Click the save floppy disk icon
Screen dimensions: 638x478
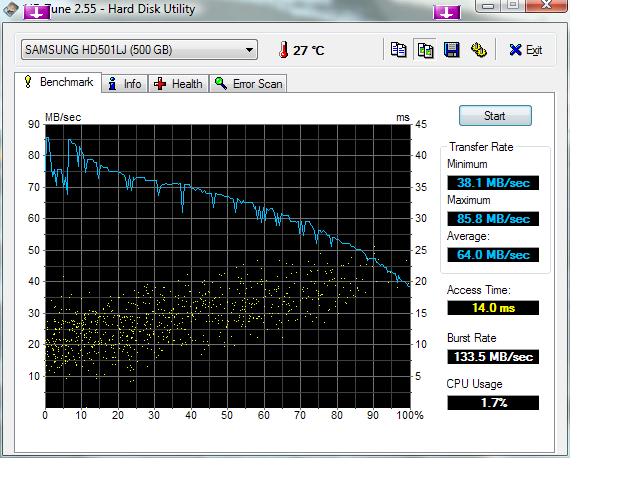click(x=452, y=50)
